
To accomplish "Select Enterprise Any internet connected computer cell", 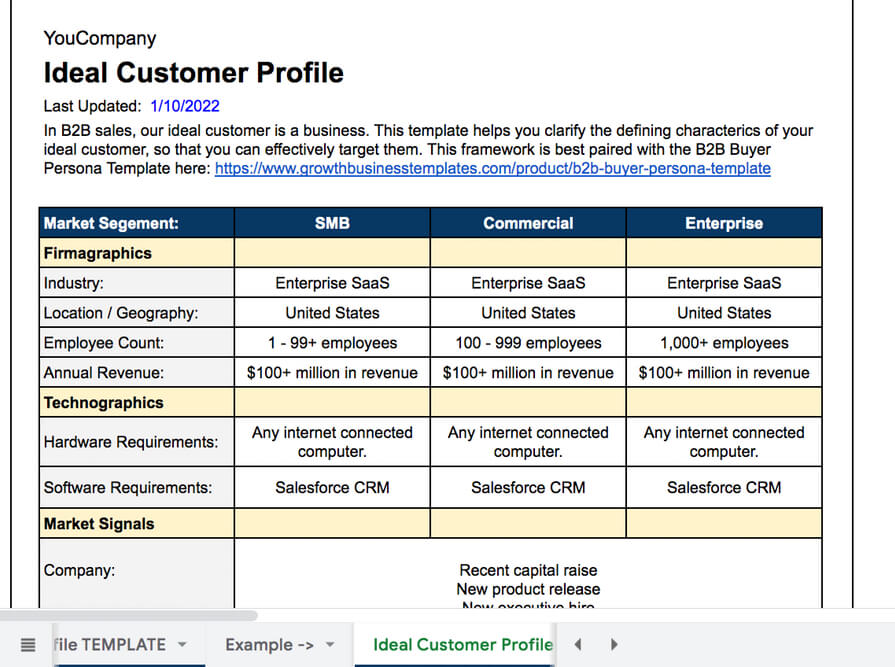I will pyautogui.click(x=724, y=442).
